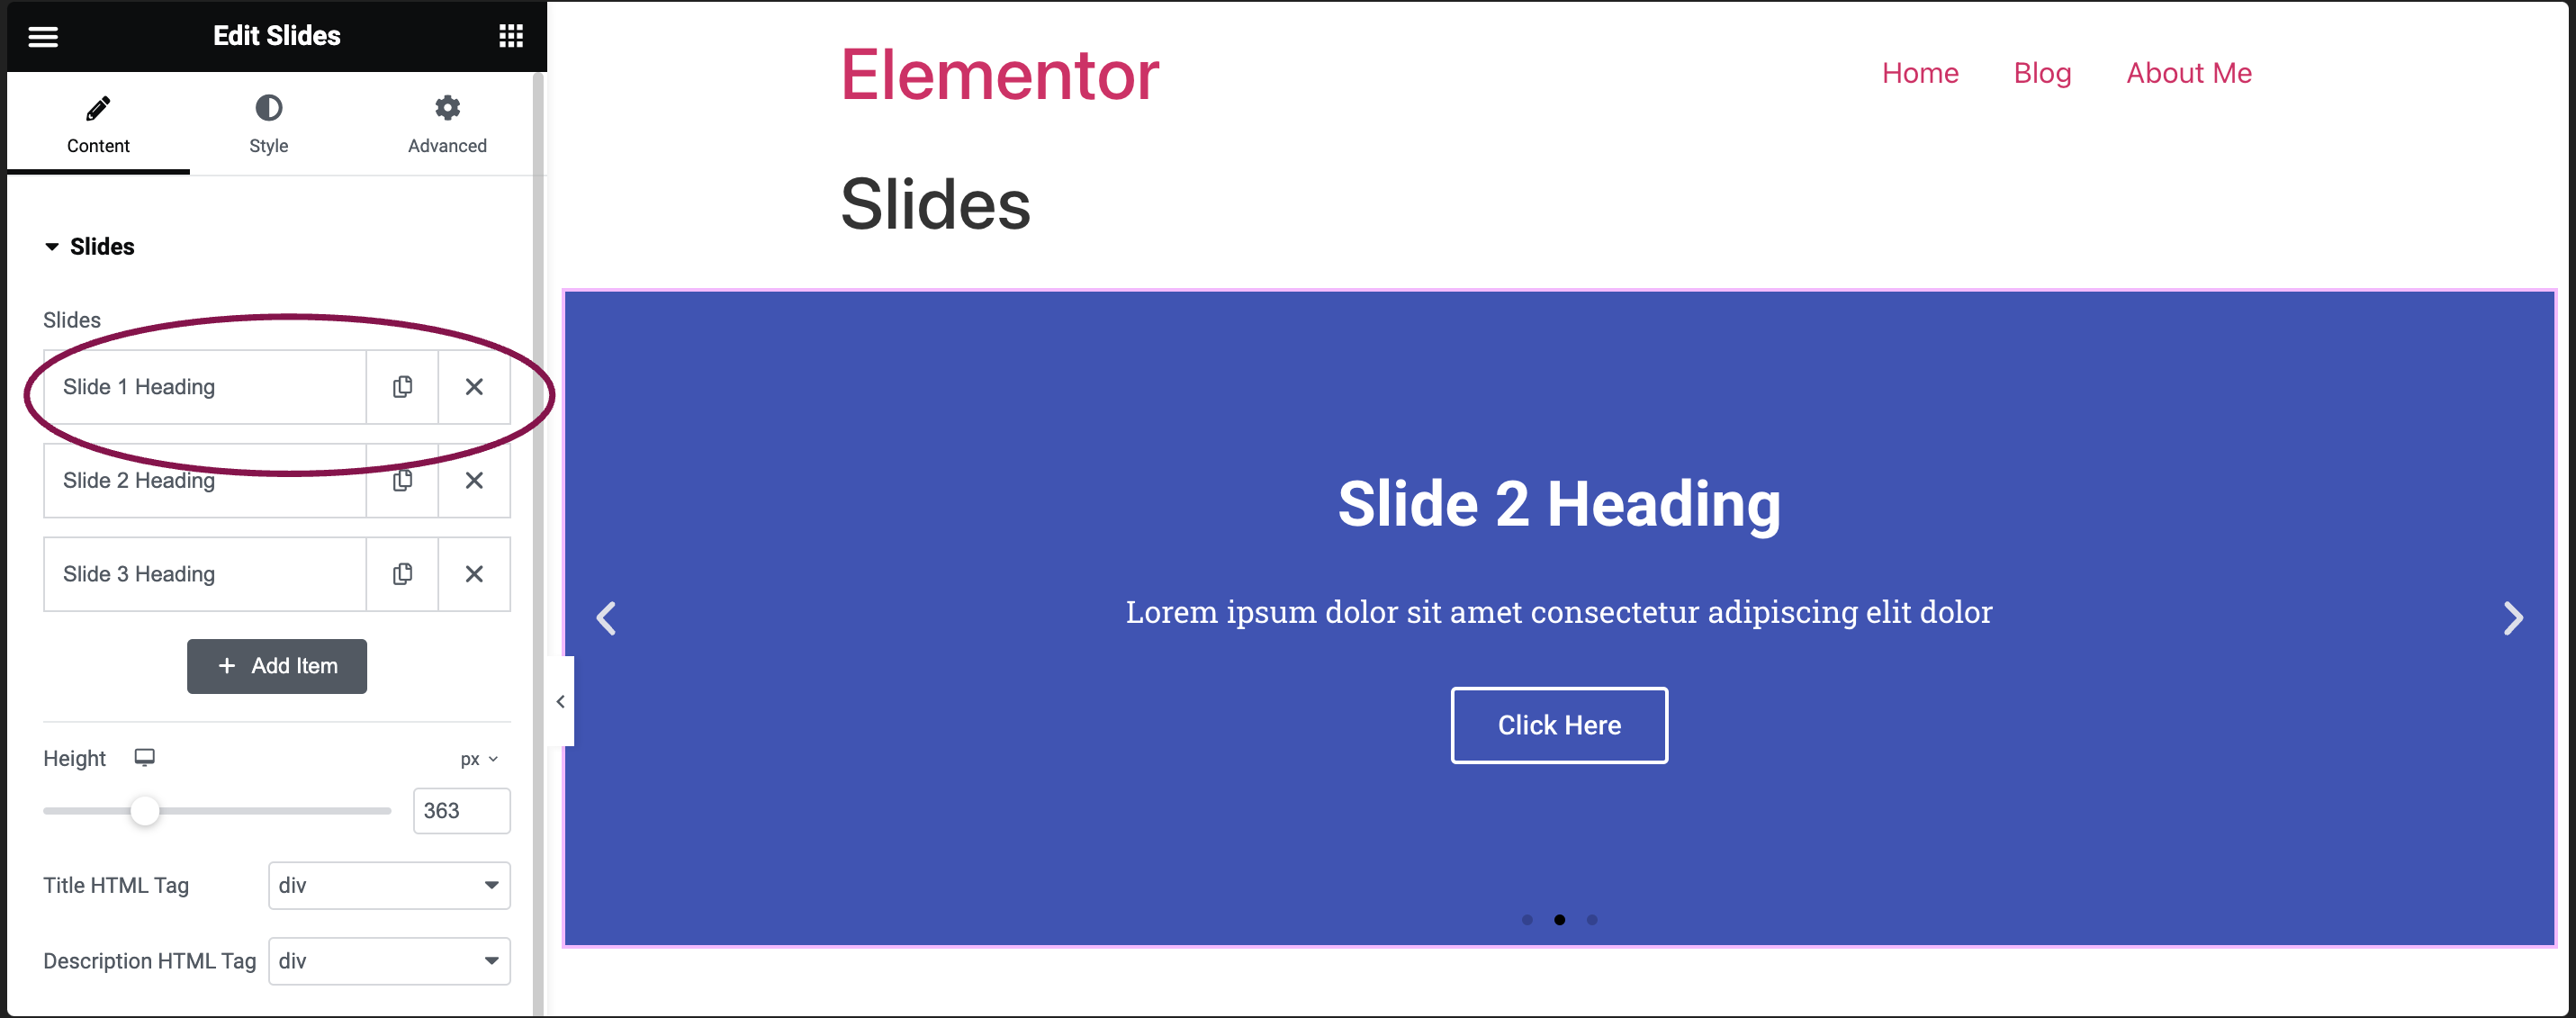2576x1018 pixels.
Task: Switch to the Content tab
Action: pos(97,126)
